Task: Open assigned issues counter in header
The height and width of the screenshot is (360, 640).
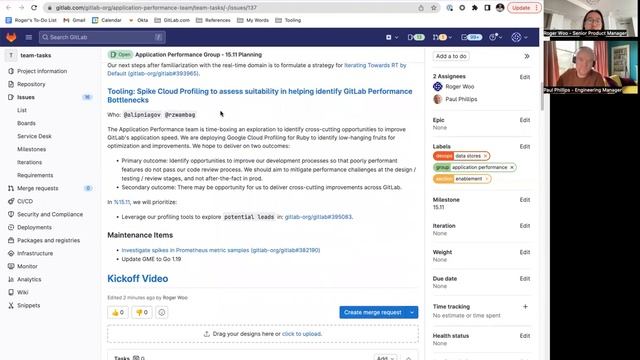Action: tap(416, 37)
